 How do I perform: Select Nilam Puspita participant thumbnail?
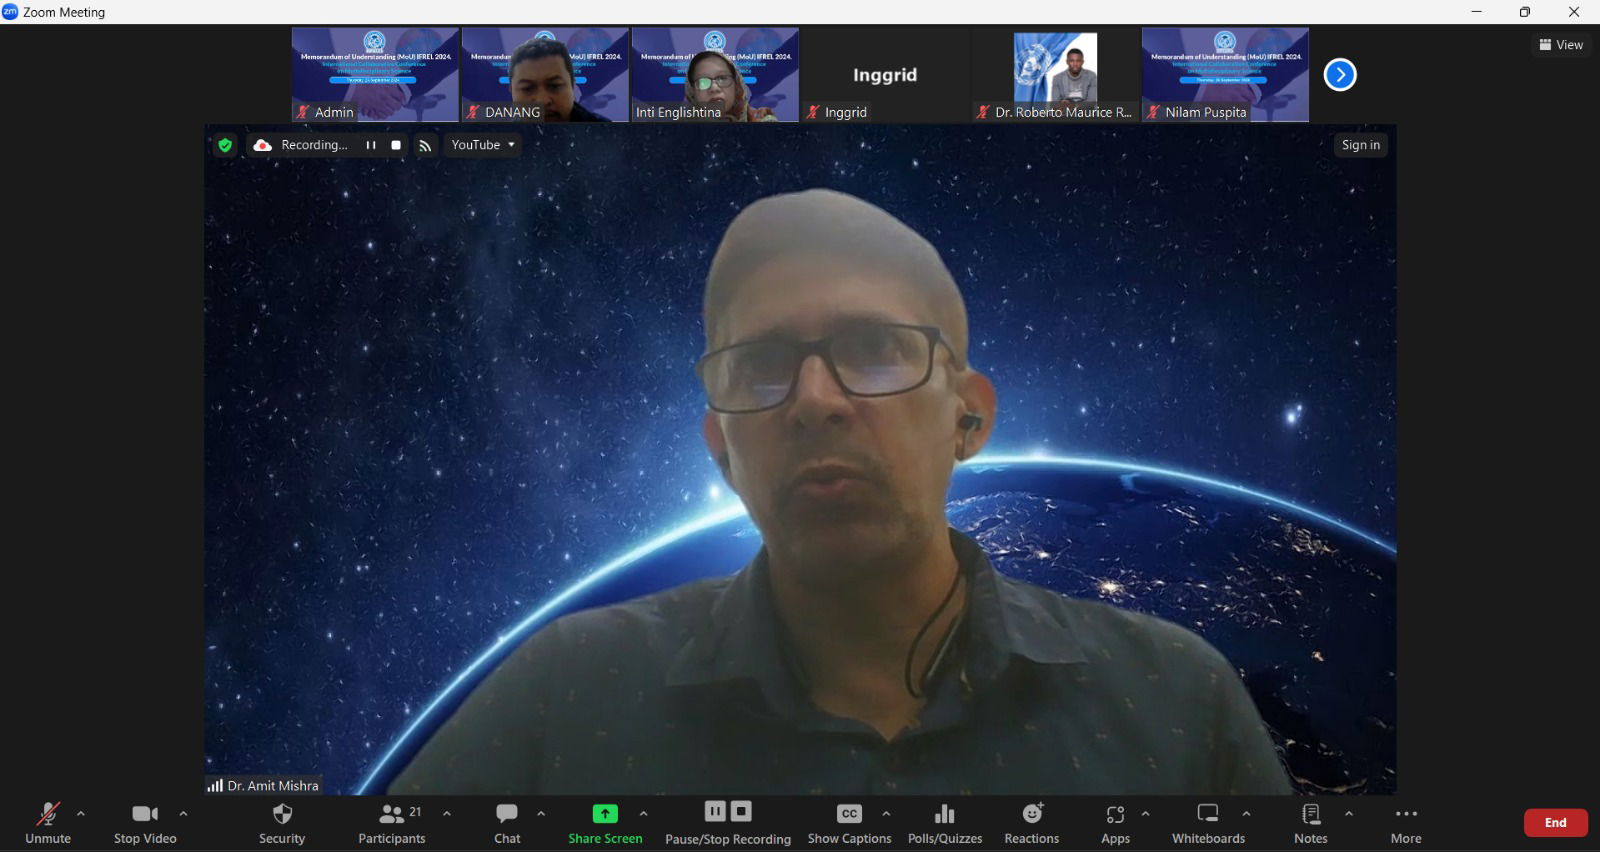pyautogui.click(x=1225, y=75)
